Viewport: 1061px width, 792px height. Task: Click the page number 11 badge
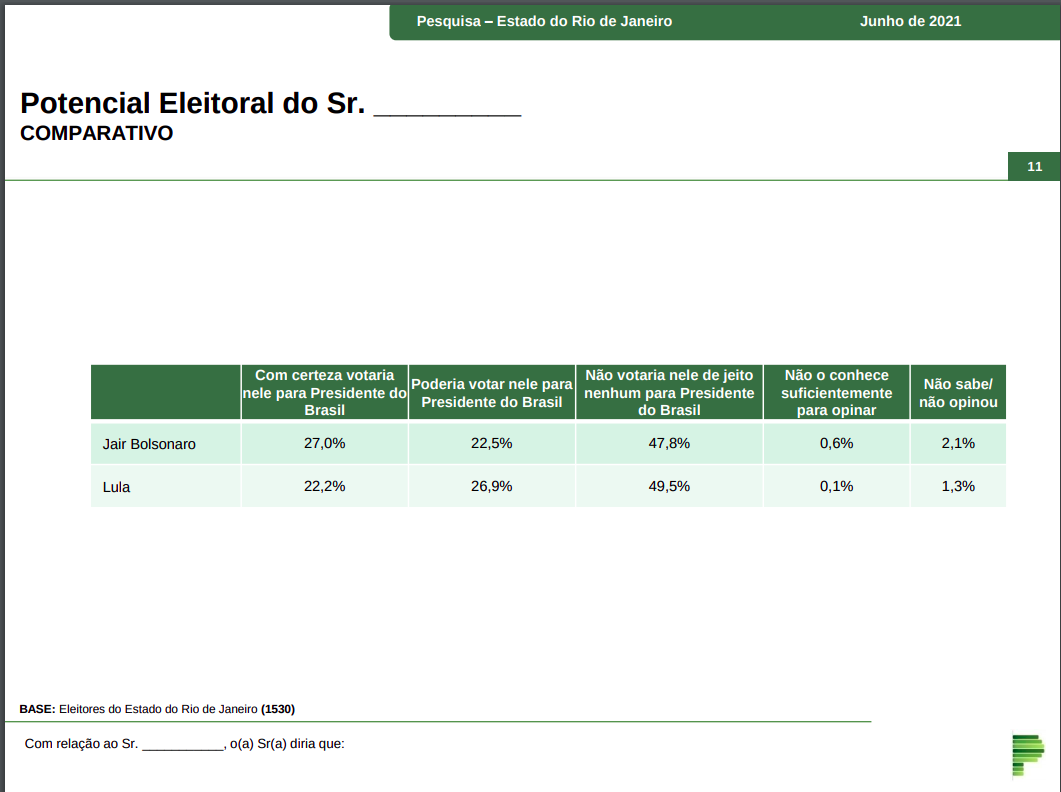1034,166
